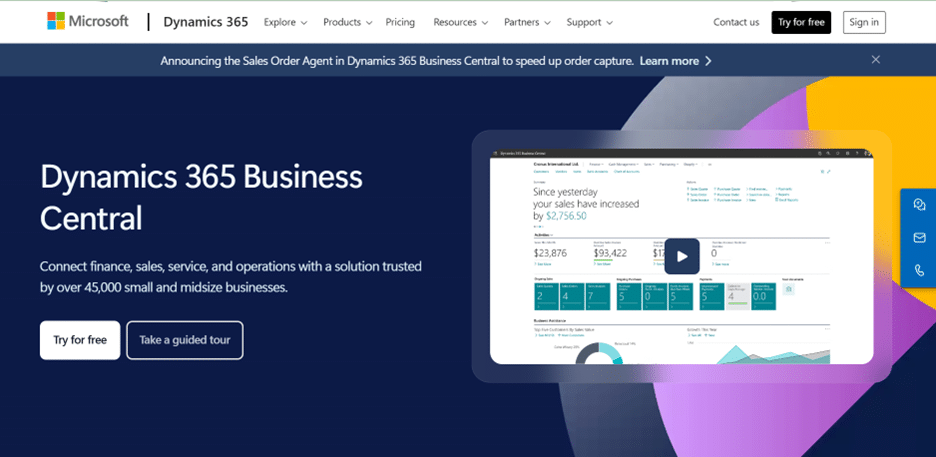Click the phone call side icon
This screenshot has height=457, width=936.
tap(919, 270)
